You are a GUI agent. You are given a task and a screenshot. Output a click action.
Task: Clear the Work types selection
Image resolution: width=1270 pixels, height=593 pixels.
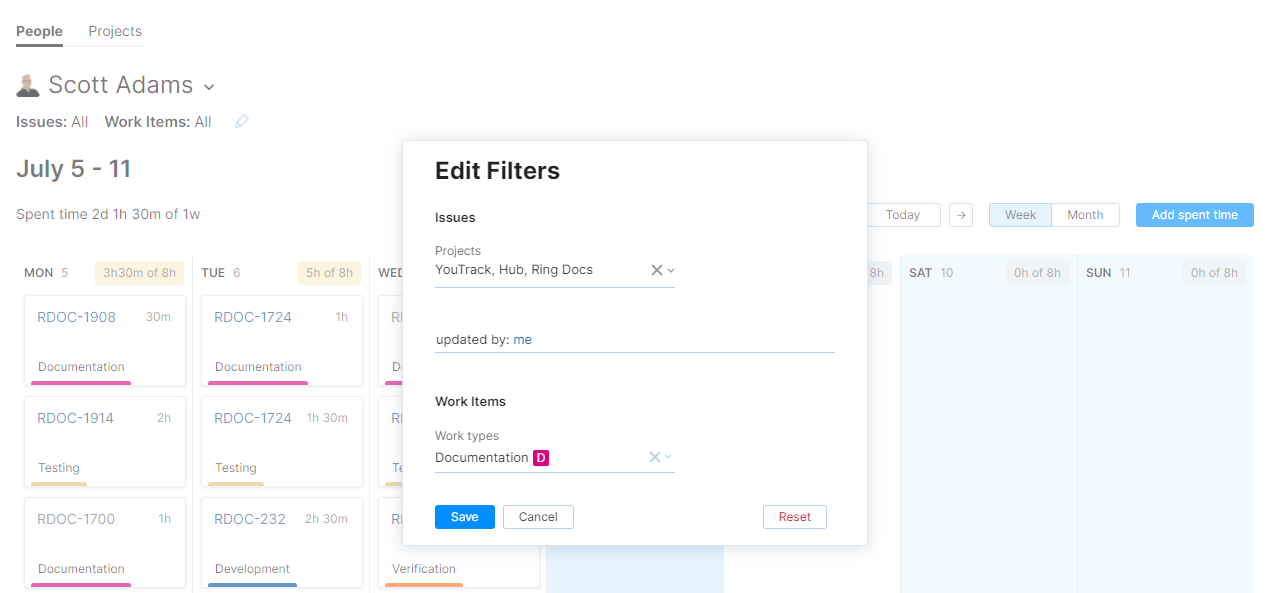(654, 457)
